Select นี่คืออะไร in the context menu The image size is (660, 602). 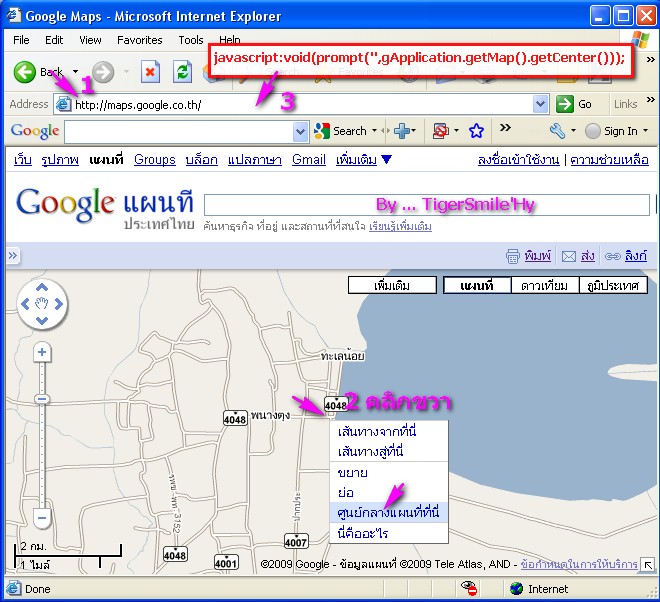pyautogui.click(x=389, y=533)
